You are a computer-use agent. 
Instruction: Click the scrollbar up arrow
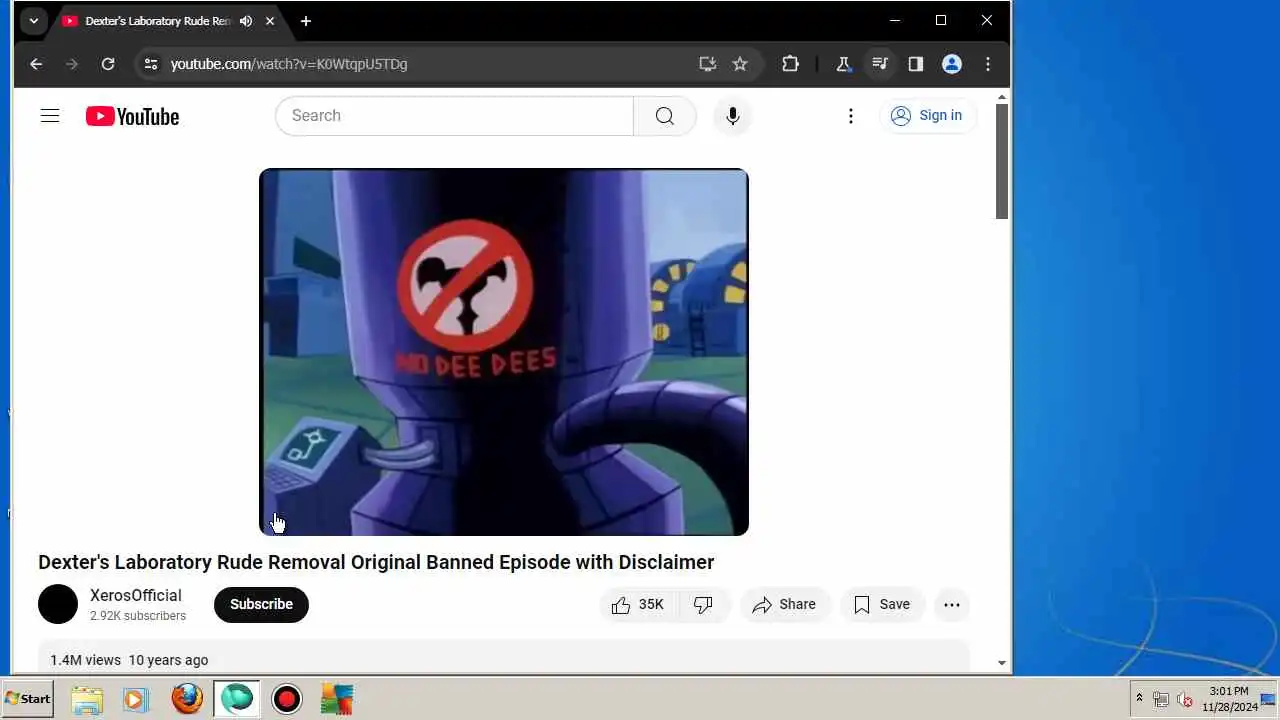pyautogui.click(x=1002, y=96)
